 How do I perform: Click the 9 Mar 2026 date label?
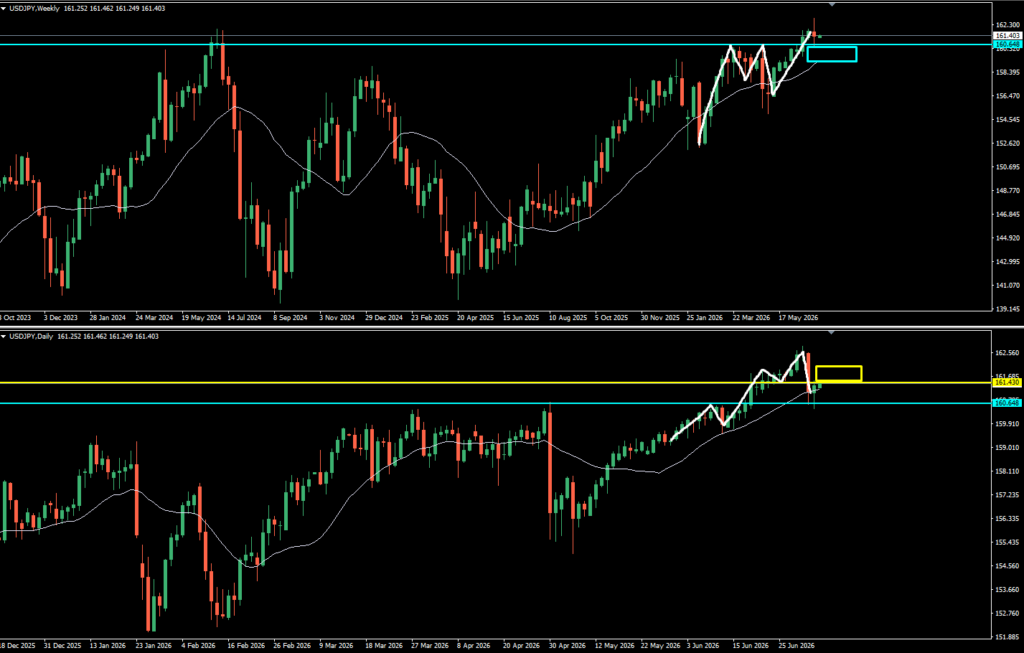click(x=336, y=646)
